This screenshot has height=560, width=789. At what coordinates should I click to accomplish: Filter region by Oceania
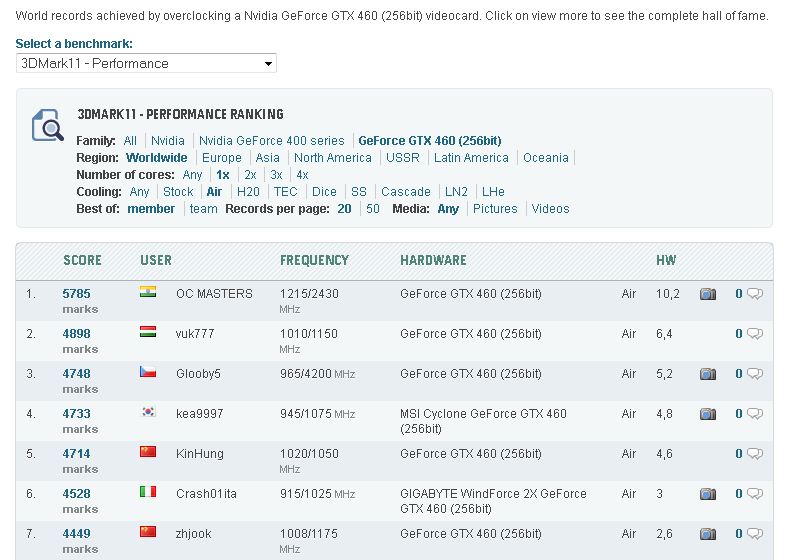point(545,158)
